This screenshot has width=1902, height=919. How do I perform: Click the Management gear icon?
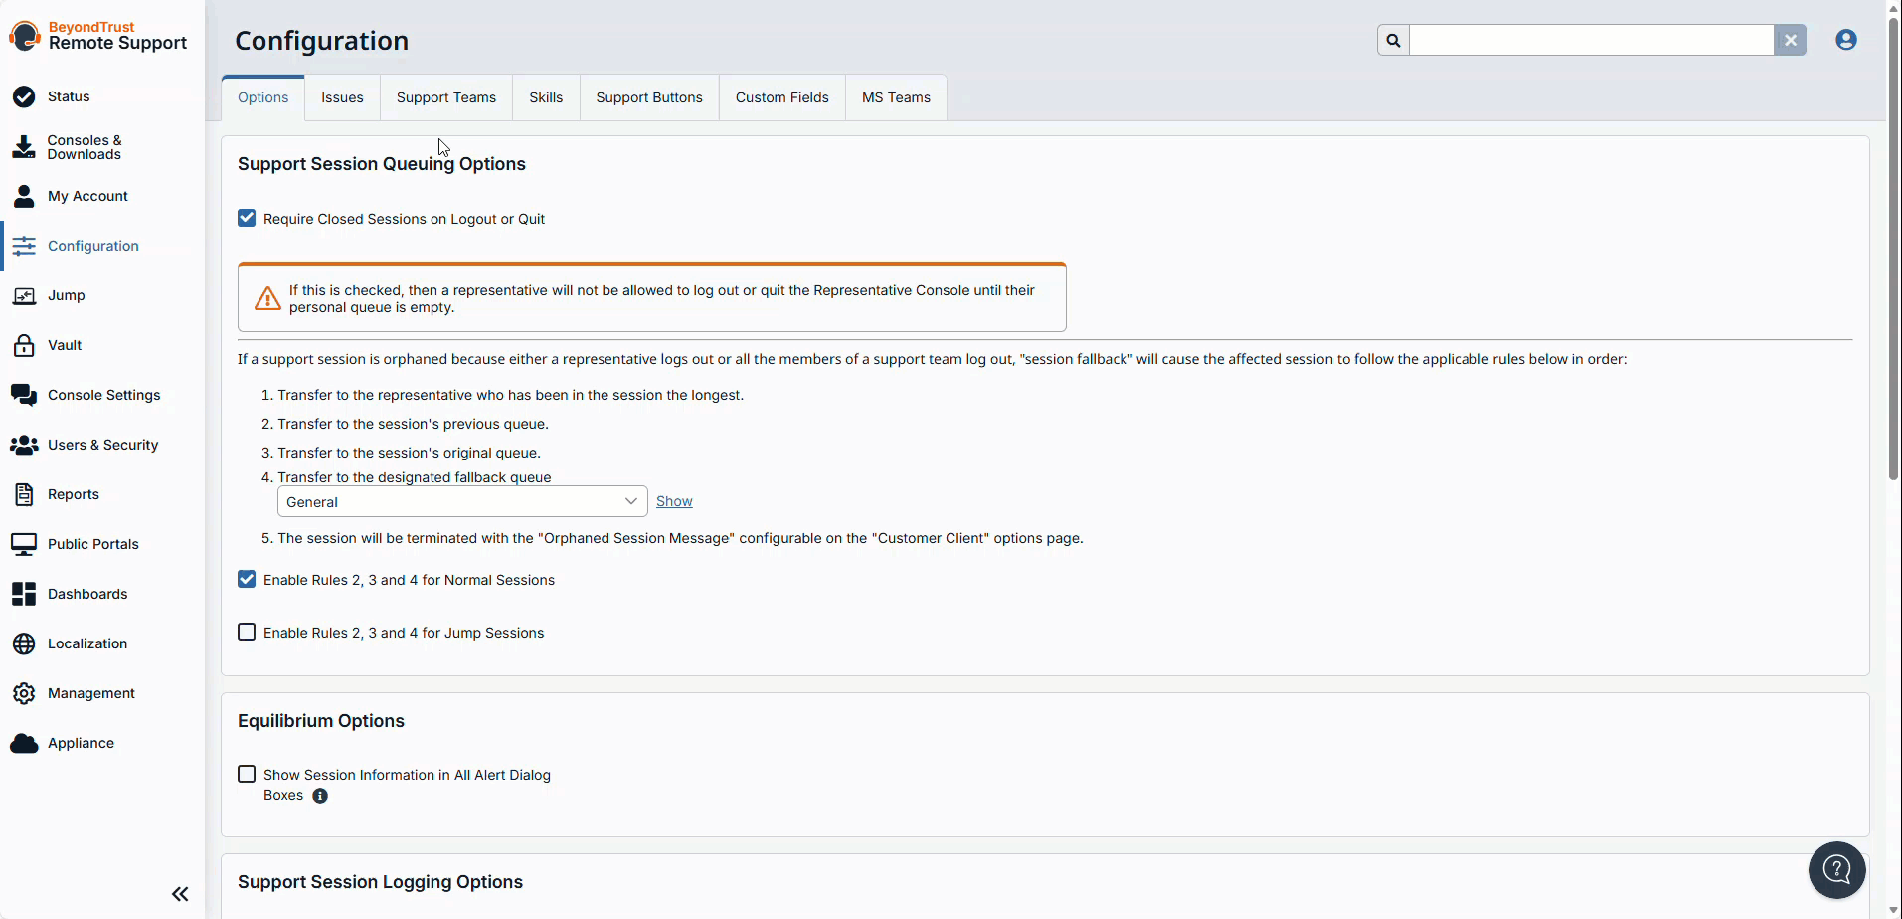[24, 693]
